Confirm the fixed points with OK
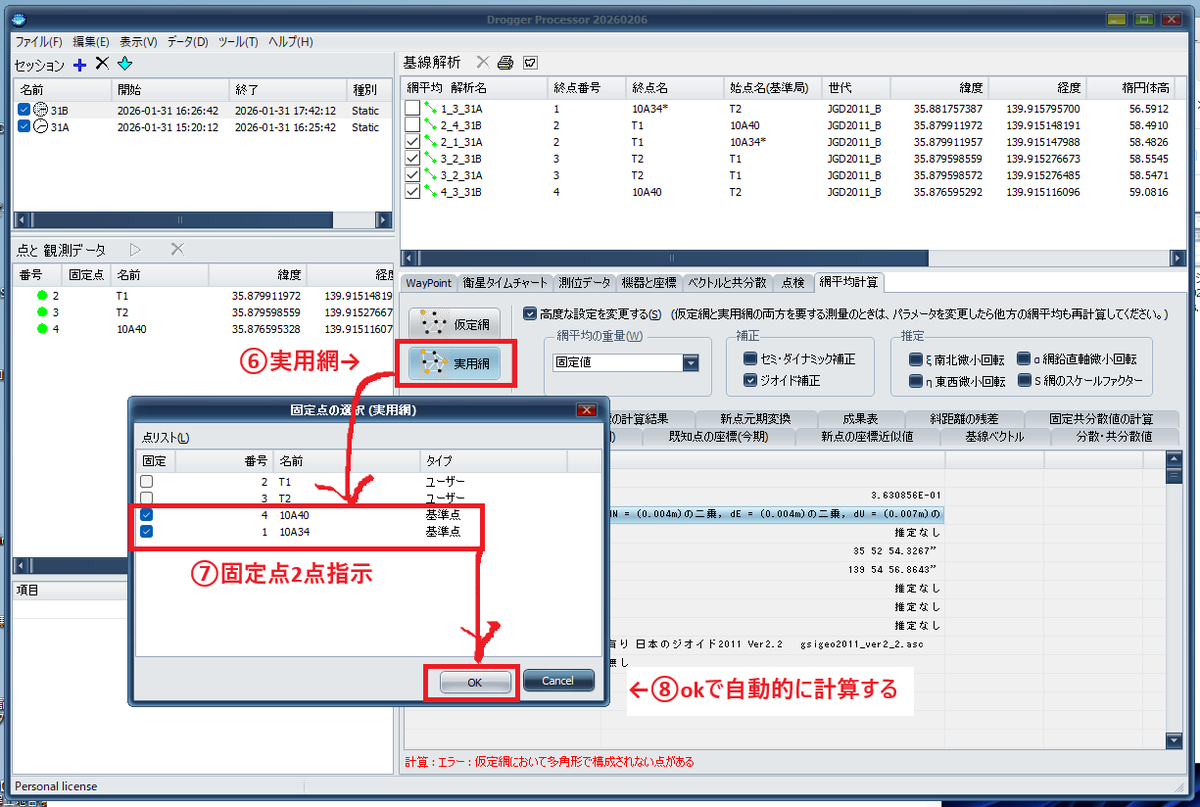This screenshot has height=807, width=1200. [473, 681]
